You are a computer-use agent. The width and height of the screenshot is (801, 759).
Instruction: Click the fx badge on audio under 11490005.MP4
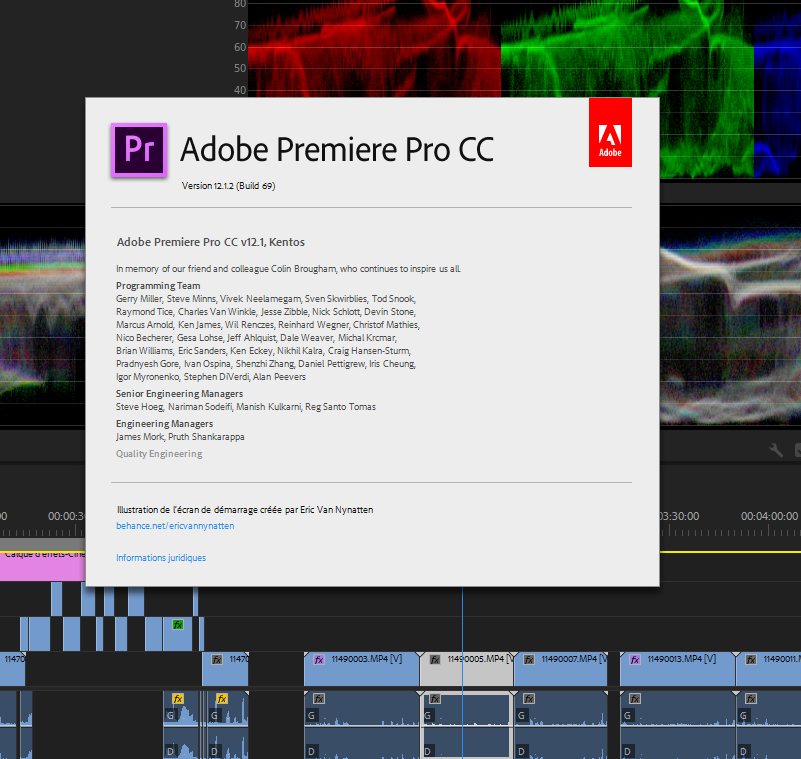coord(435,699)
